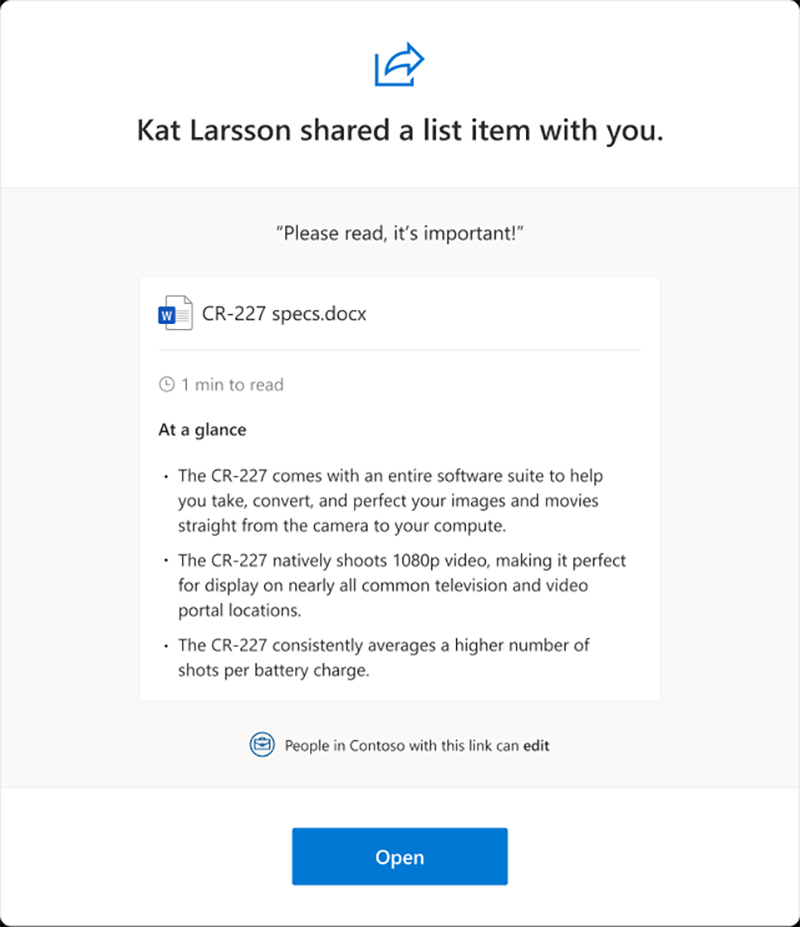The height and width of the screenshot is (927, 800).
Task: Click the battery charge summary bullet
Action: tap(384, 658)
